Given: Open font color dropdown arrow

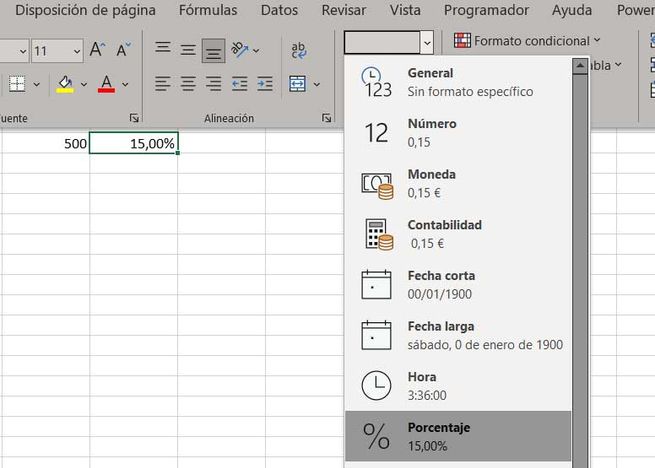Looking at the screenshot, I should tap(125, 84).
